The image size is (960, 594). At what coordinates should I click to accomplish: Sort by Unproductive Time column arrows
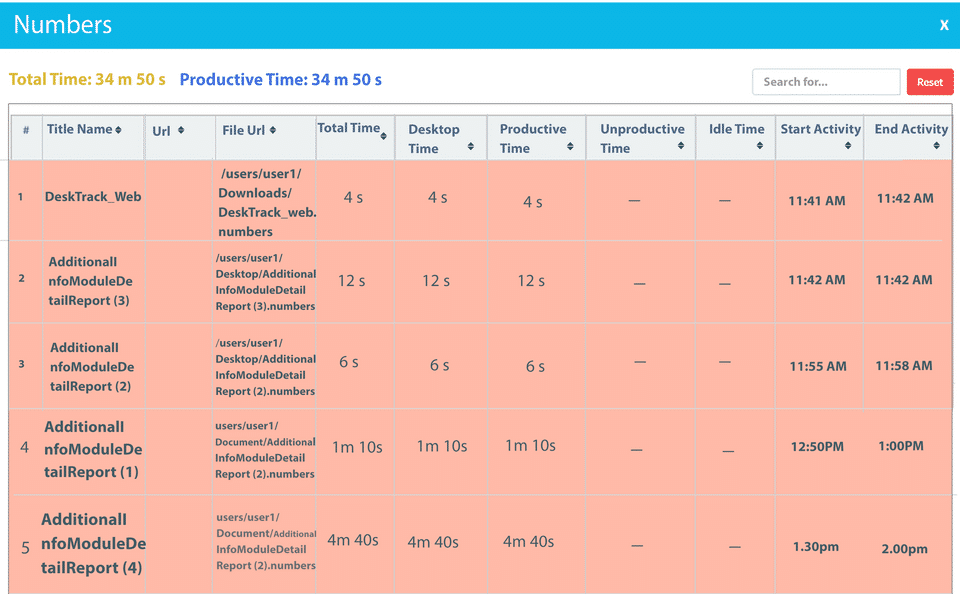coord(681,146)
